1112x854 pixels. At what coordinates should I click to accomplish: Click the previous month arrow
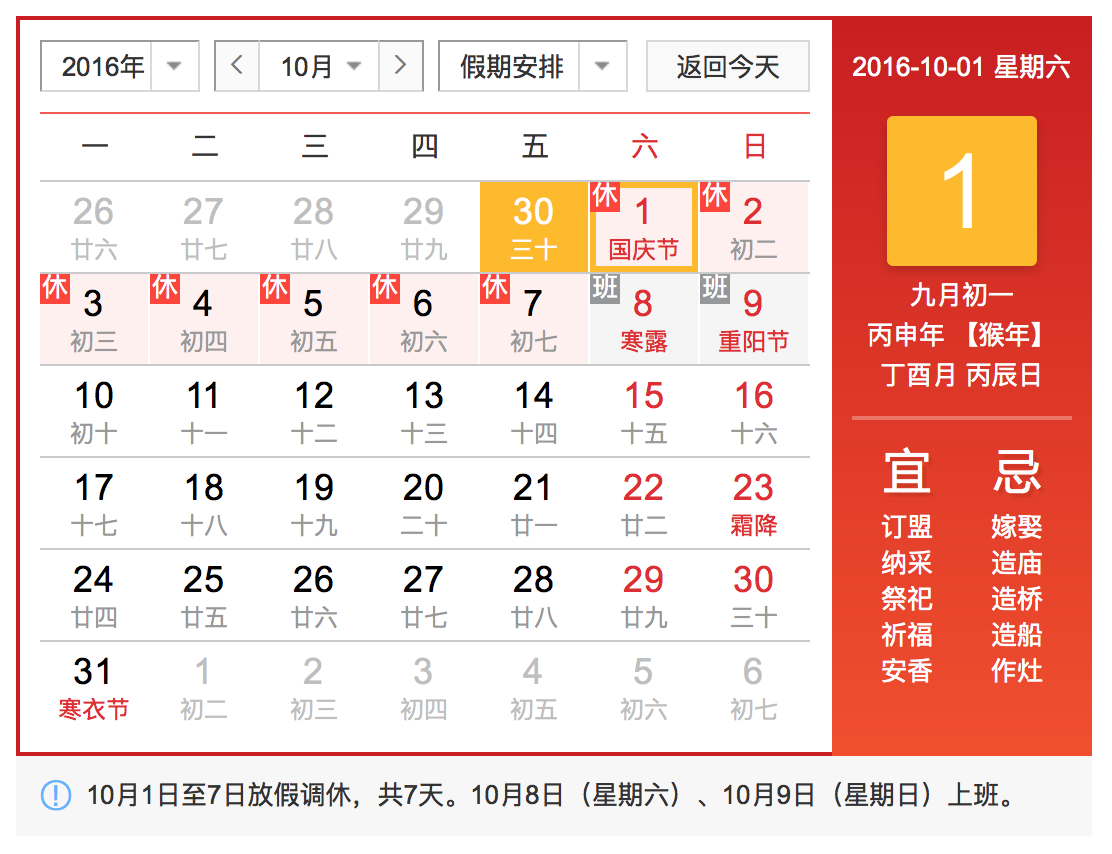pos(237,66)
